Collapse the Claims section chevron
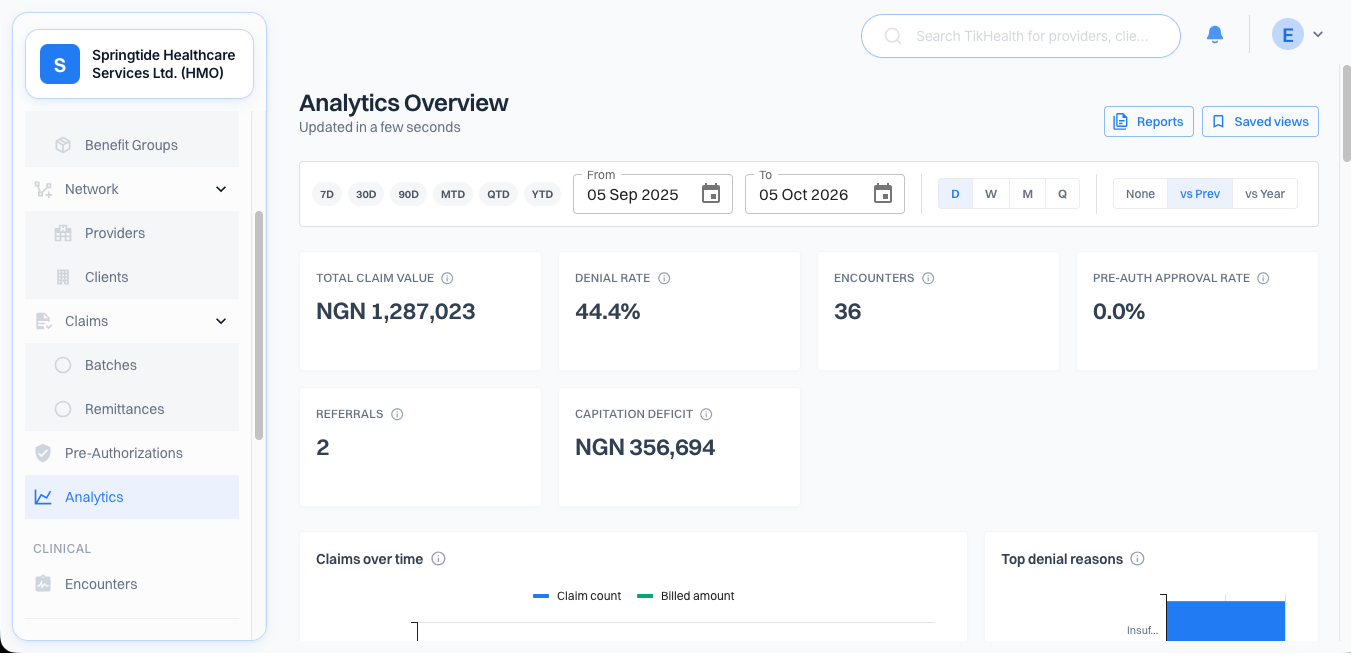 pyautogui.click(x=221, y=321)
